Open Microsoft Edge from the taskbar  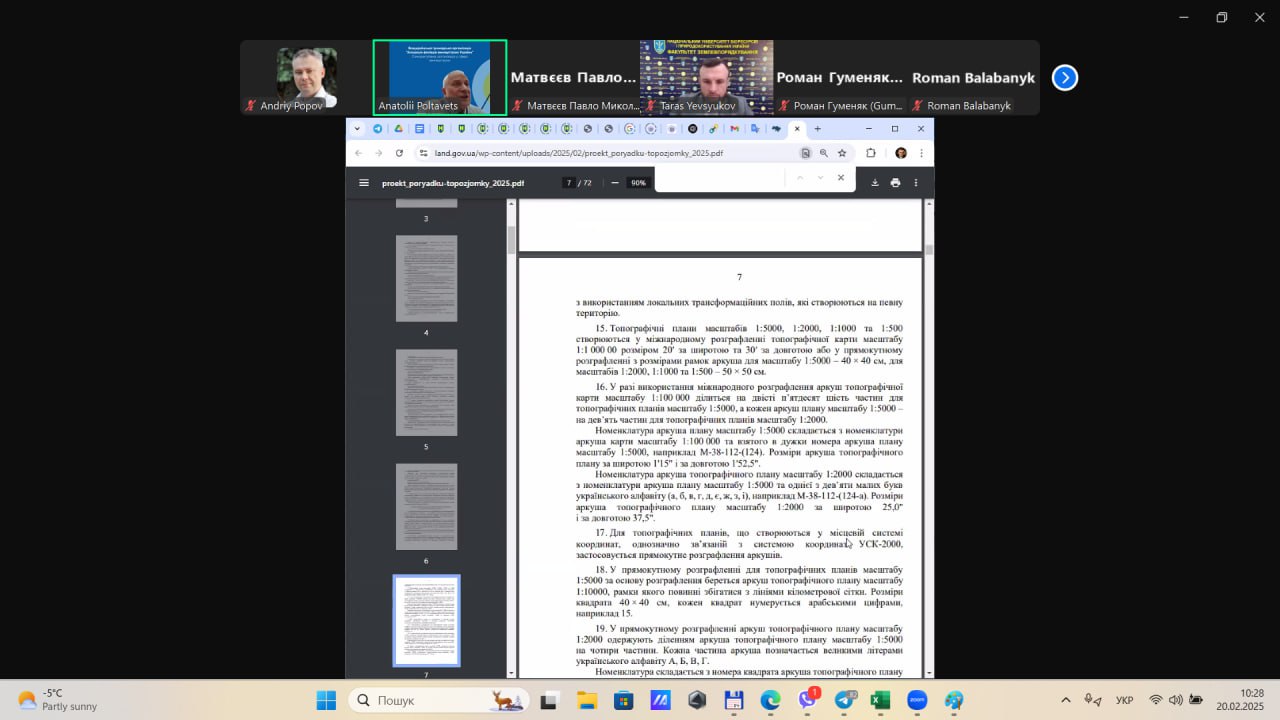770,701
